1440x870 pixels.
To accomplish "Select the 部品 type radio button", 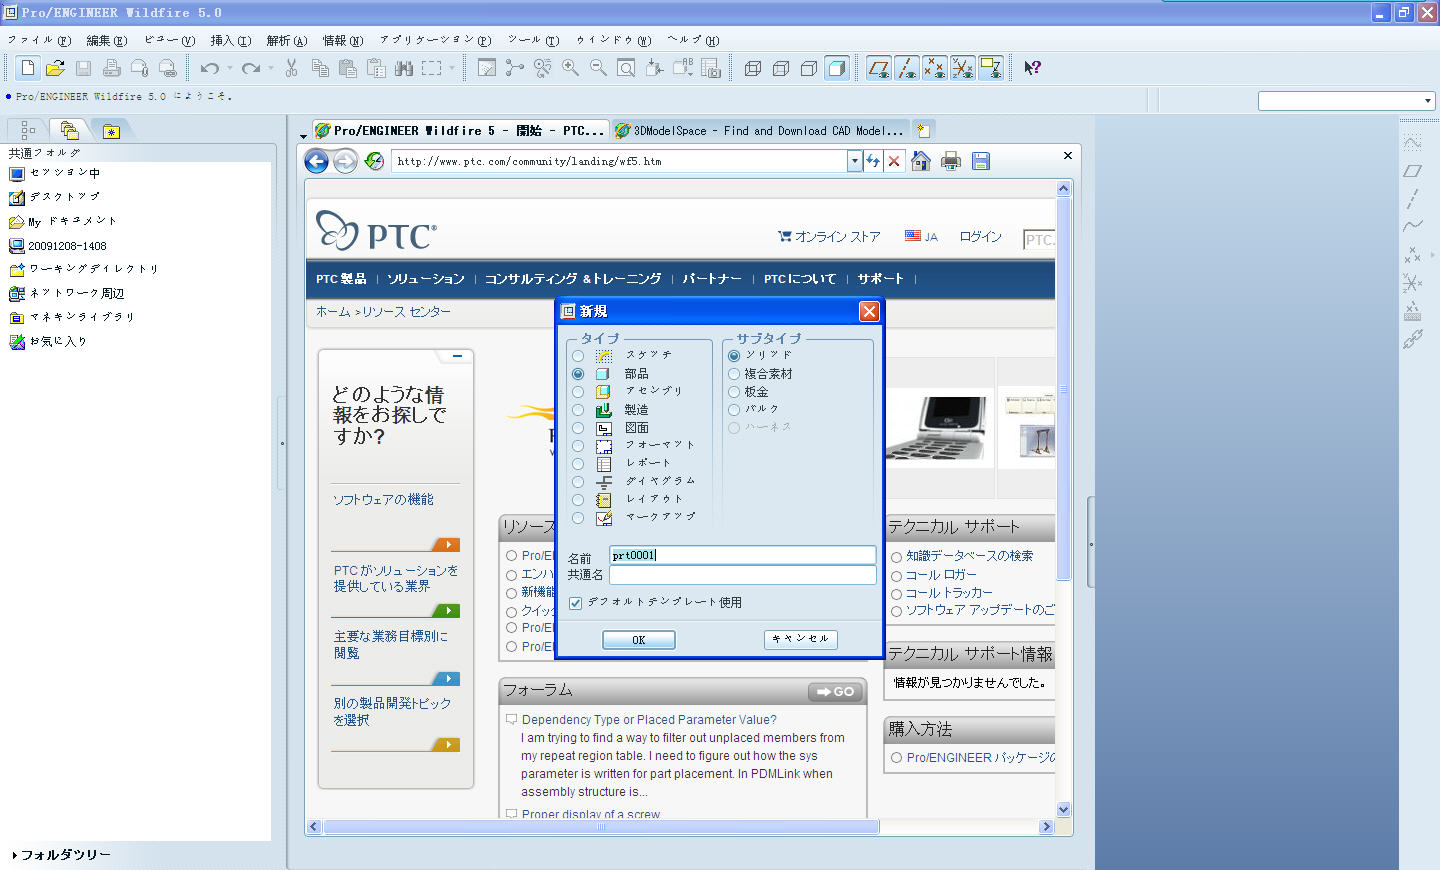I will [x=578, y=374].
